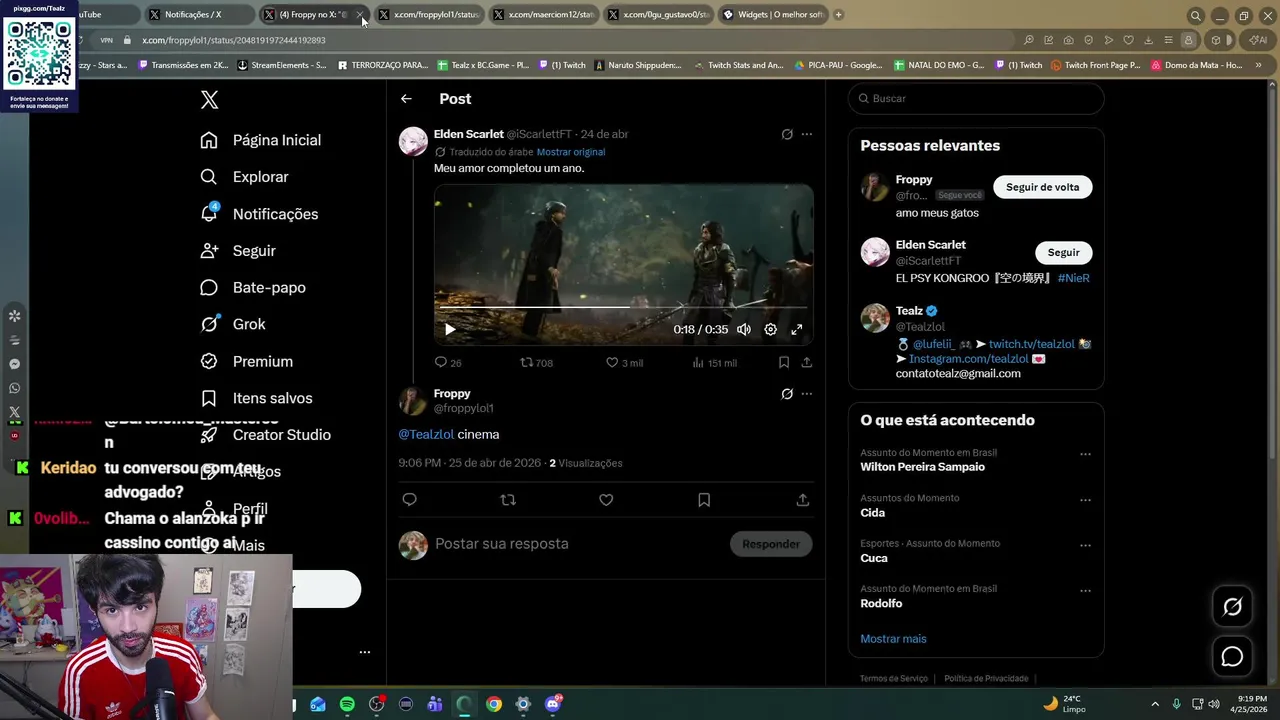Open StreamElements bookmark
Viewport: 1280px width, 720px height.
pos(281,65)
